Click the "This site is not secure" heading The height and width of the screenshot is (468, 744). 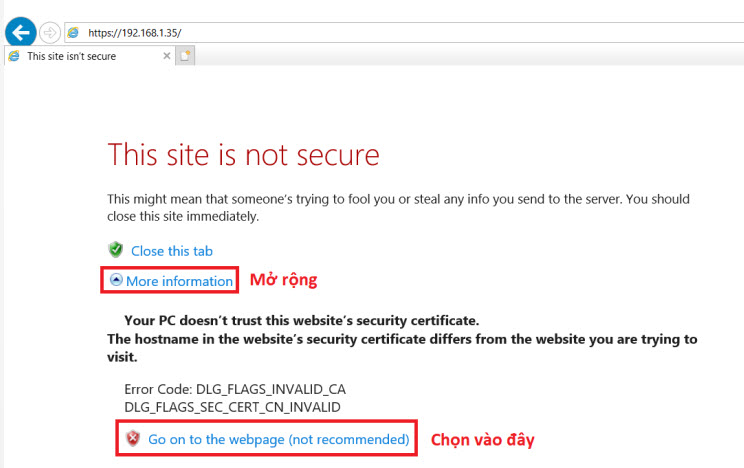[243, 155]
